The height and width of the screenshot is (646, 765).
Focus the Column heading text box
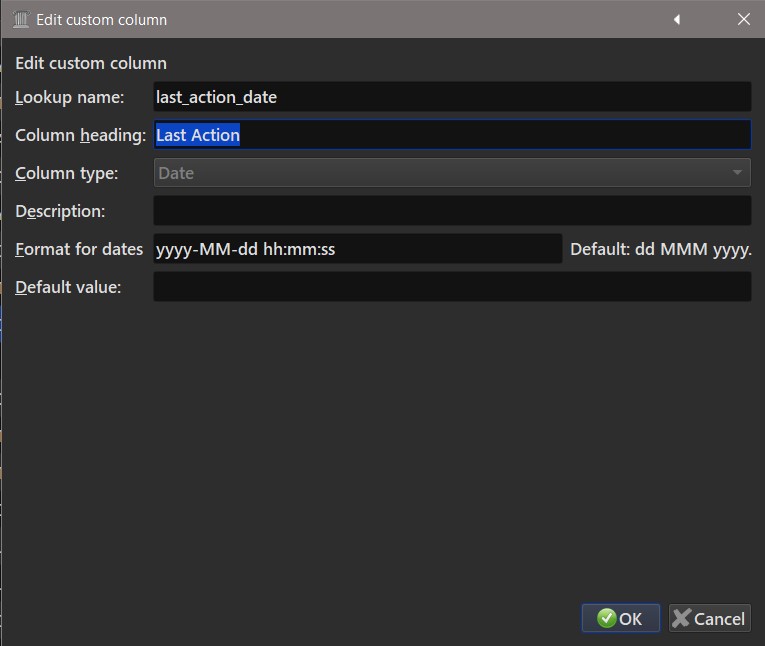click(451, 135)
